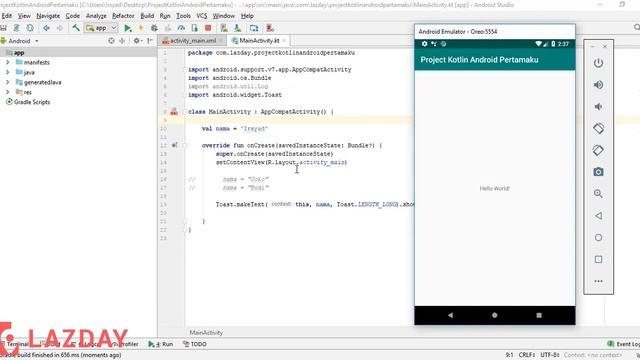Viewport: 640px width, 360px height.
Task: Click the UTF-8 encoding indicator
Action: pyautogui.click(x=550, y=355)
